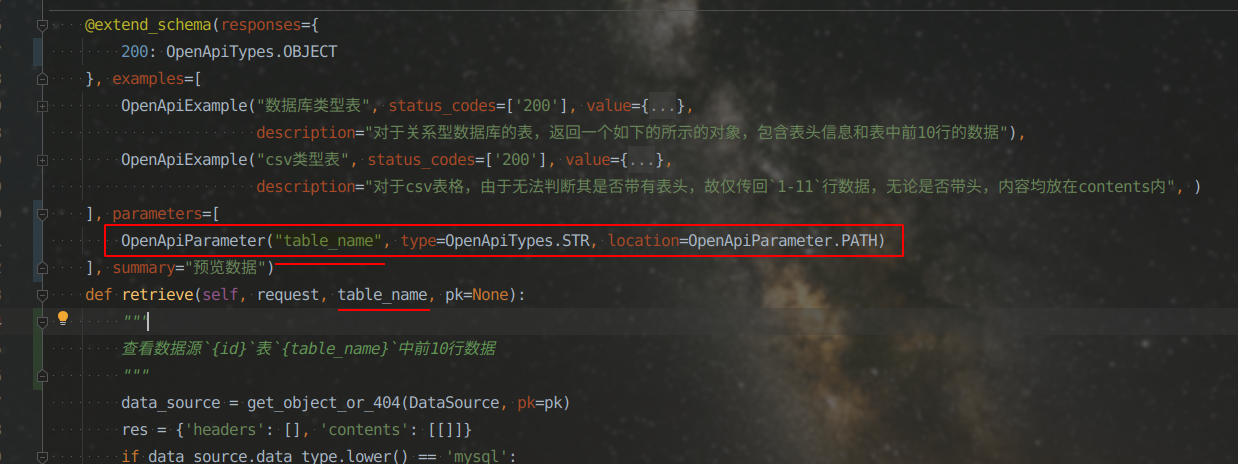The image size is (1238, 464).
Task: Click the parameters= keyword
Action: click(x=161, y=213)
